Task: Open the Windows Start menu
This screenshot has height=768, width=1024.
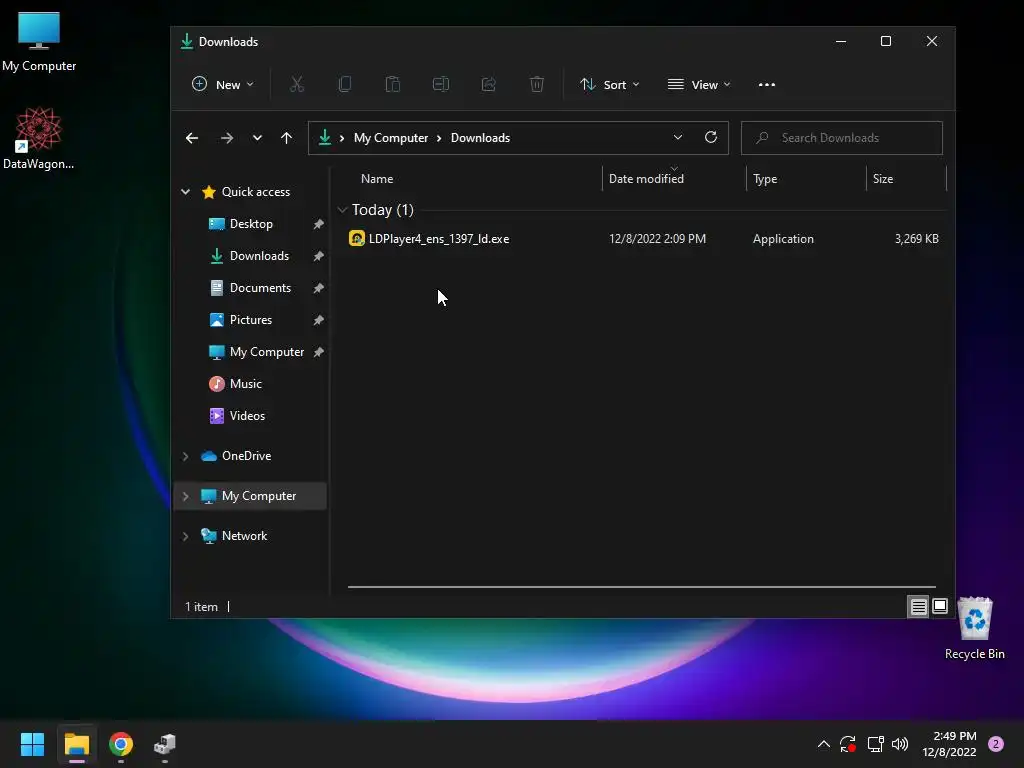Action: [x=32, y=744]
